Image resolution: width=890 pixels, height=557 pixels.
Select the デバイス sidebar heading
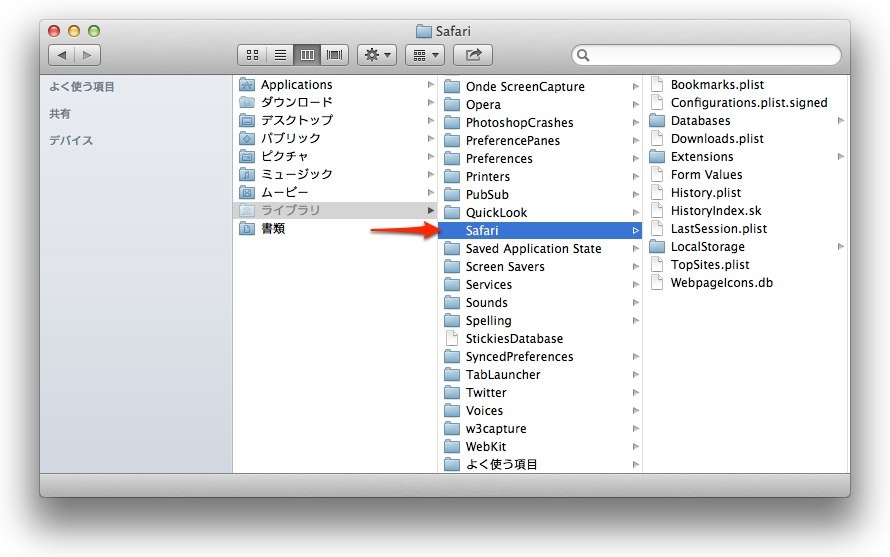point(71,140)
